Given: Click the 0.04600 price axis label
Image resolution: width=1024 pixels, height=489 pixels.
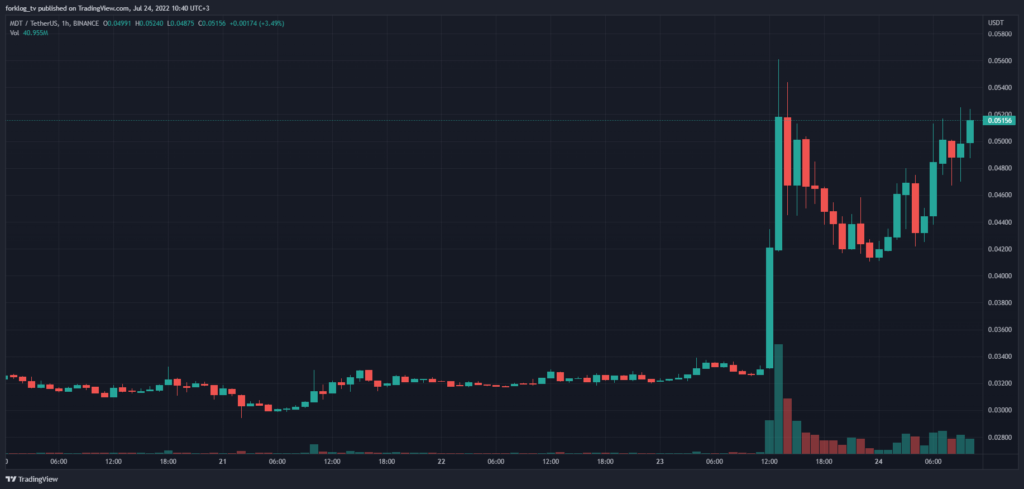Looking at the screenshot, I should click(x=1000, y=195).
